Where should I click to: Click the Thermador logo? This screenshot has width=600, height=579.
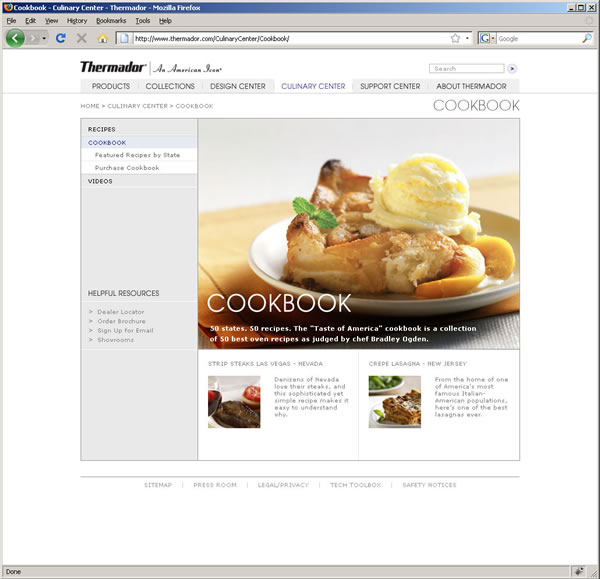tap(113, 68)
